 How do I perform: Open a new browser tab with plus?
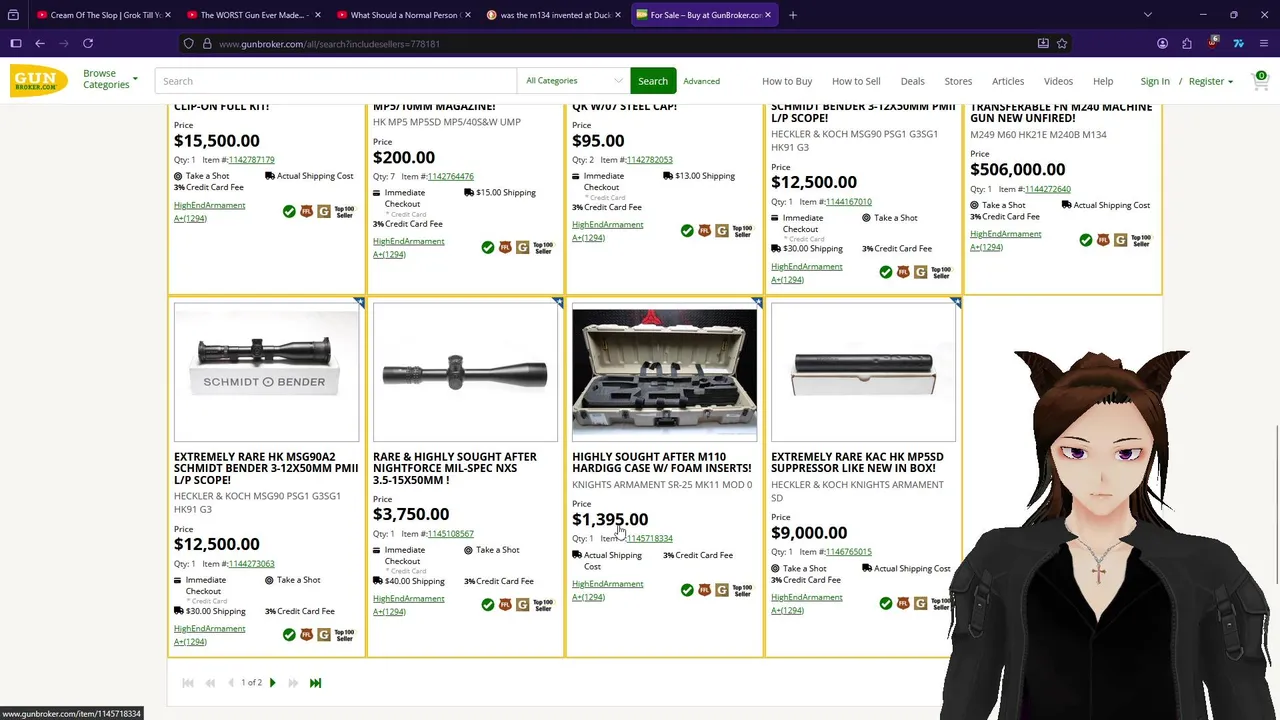[x=793, y=15]
